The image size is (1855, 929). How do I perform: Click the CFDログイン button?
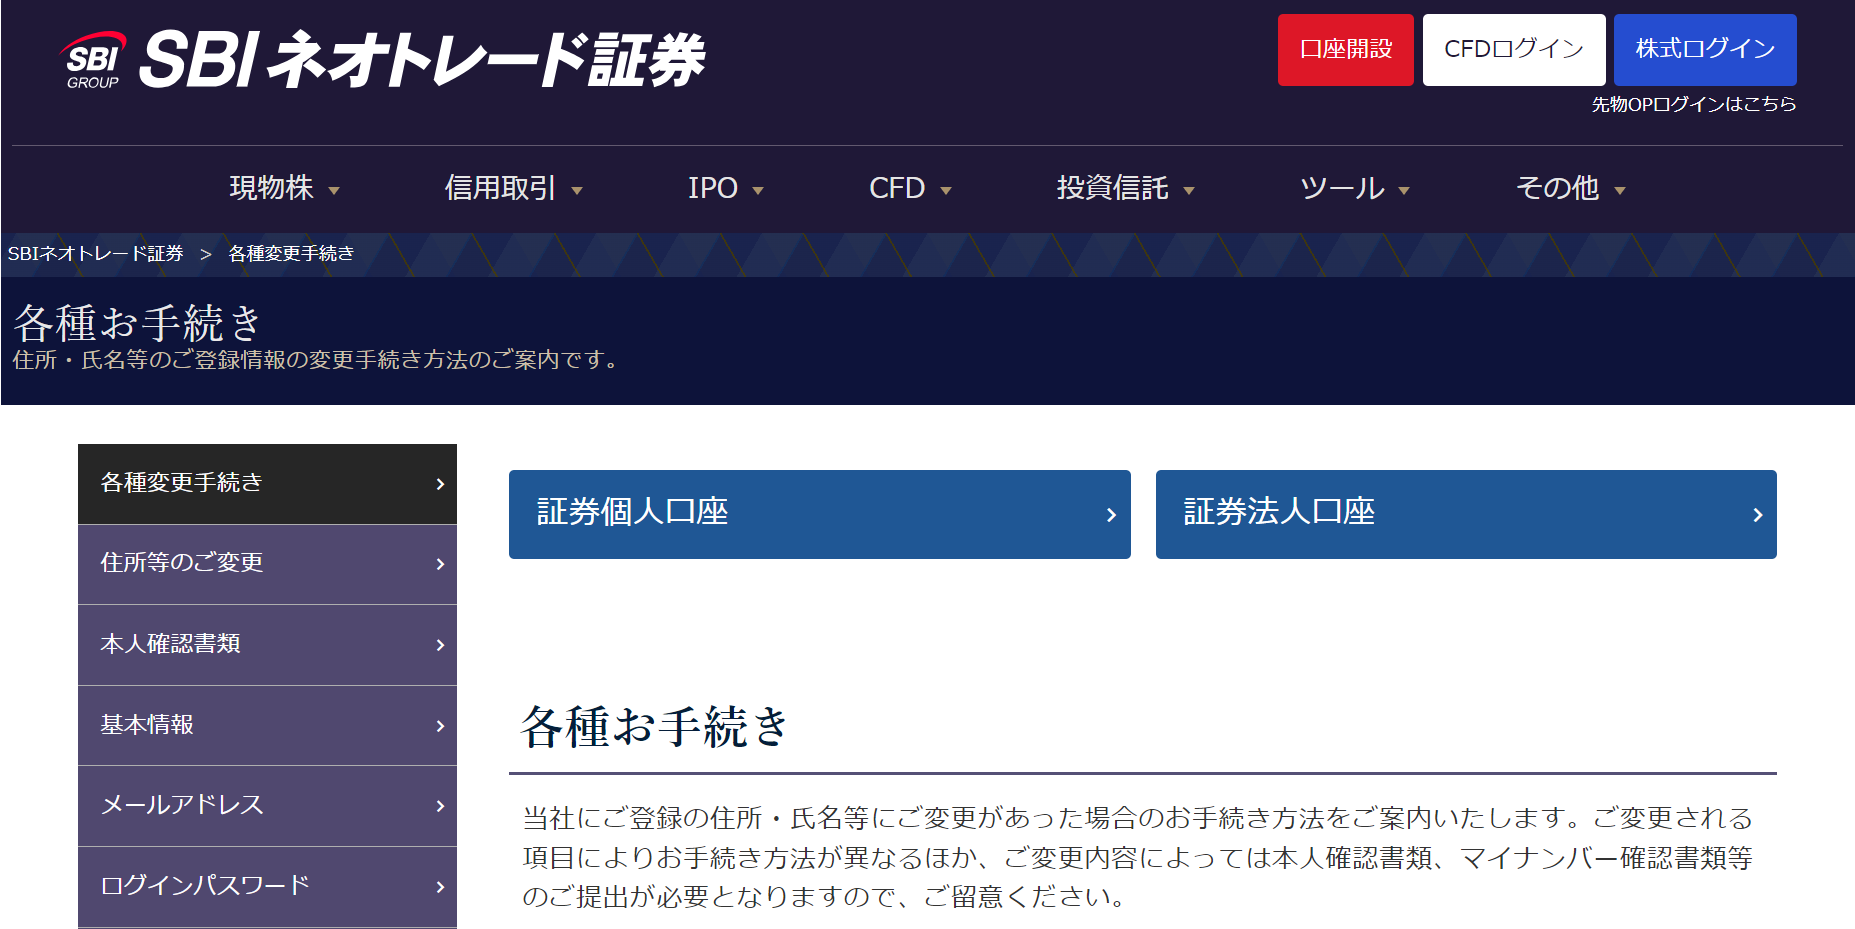click(1514, 49)
